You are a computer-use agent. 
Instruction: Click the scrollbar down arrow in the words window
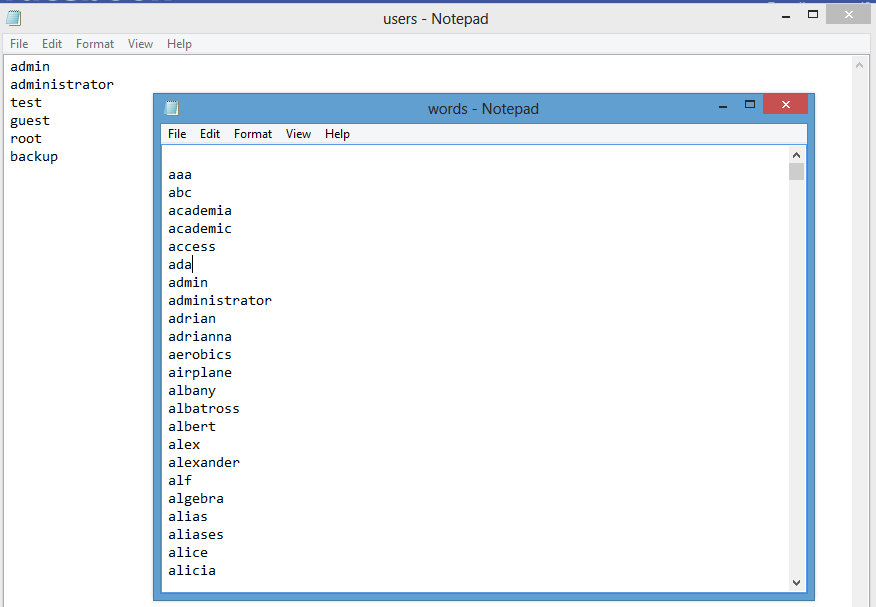[796, 582]
